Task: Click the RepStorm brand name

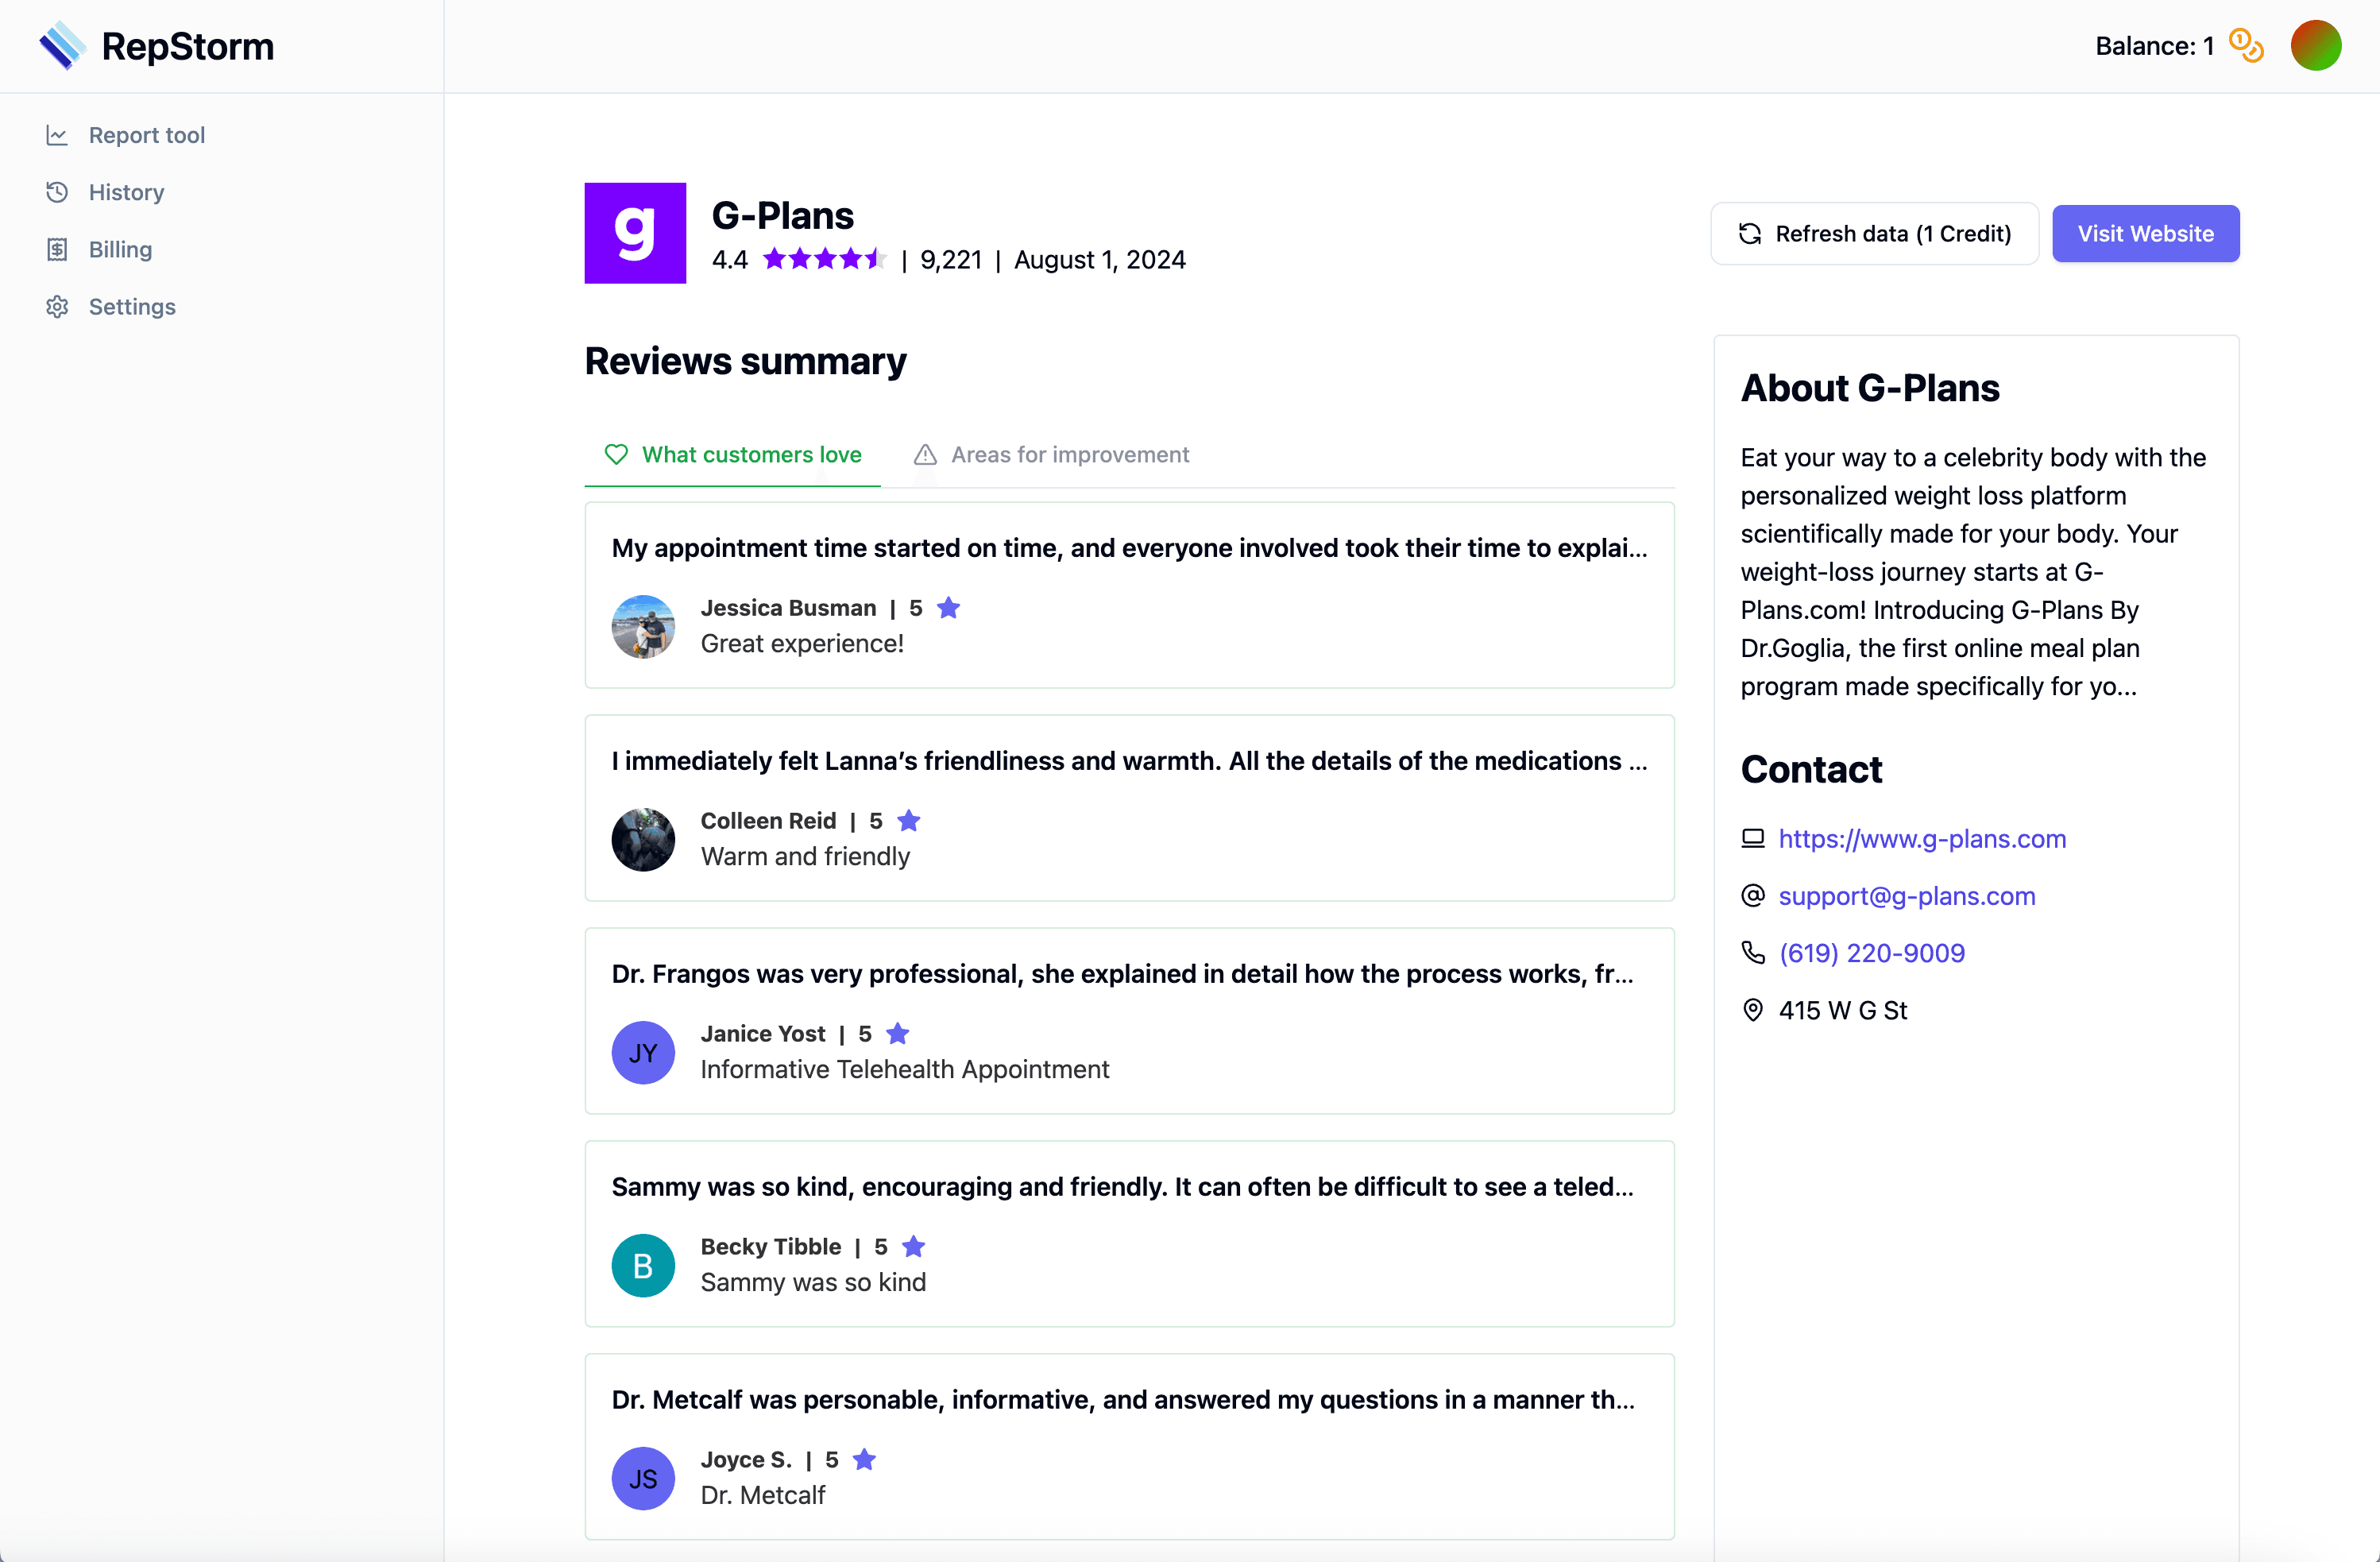Action: (x=188, y=46)
